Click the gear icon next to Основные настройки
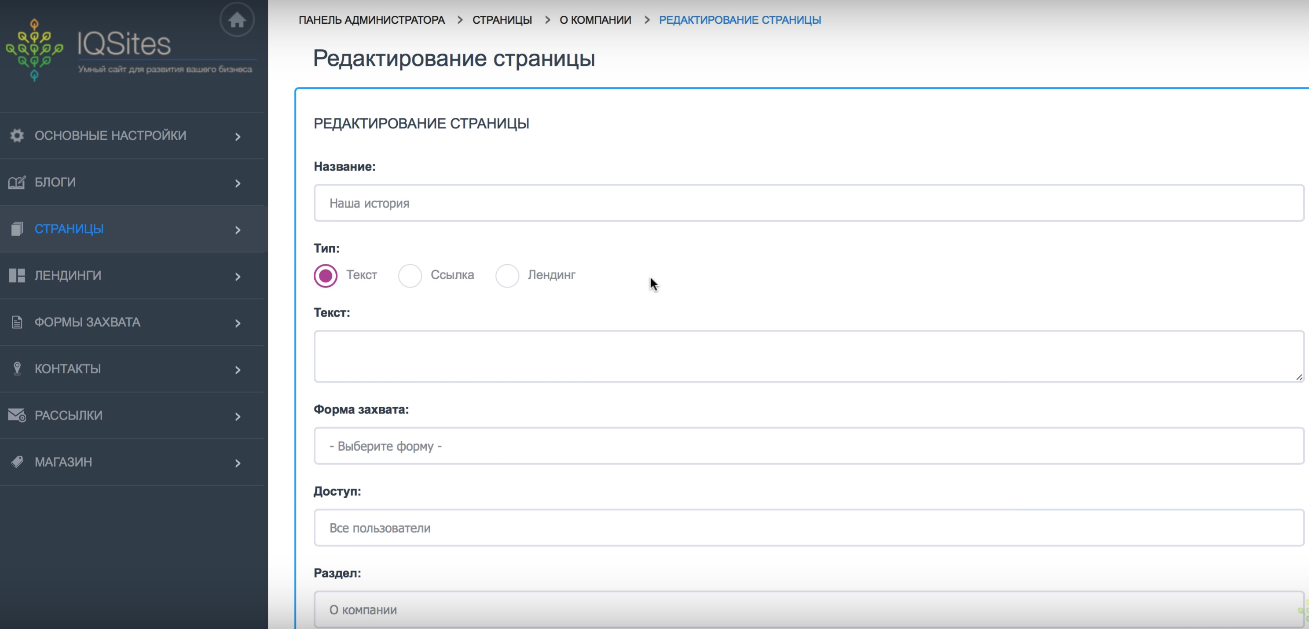 tap(16, 135)
